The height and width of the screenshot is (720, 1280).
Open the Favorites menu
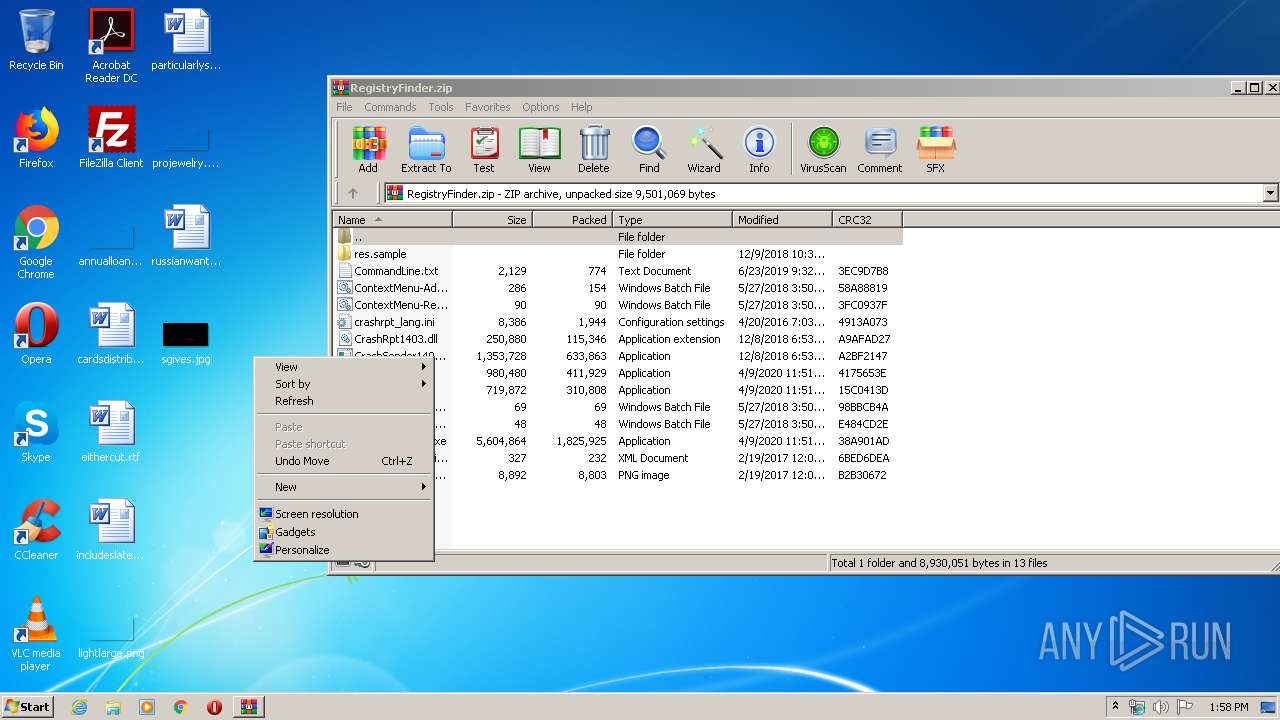click(488, 107)
